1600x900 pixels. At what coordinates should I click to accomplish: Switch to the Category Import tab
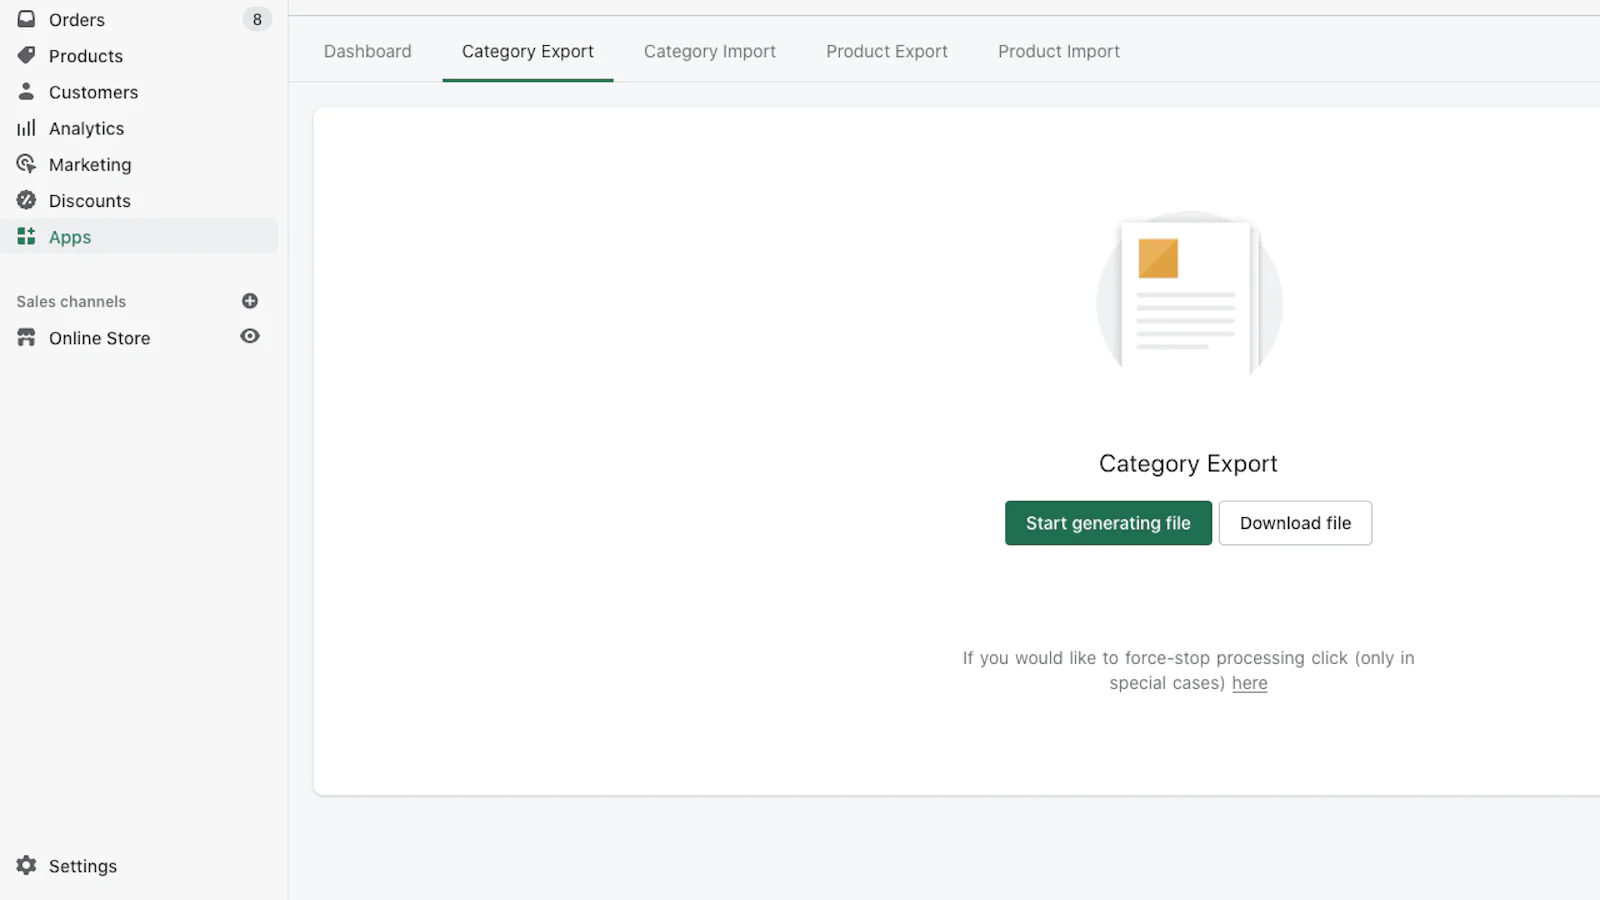[x=710, y=51]
